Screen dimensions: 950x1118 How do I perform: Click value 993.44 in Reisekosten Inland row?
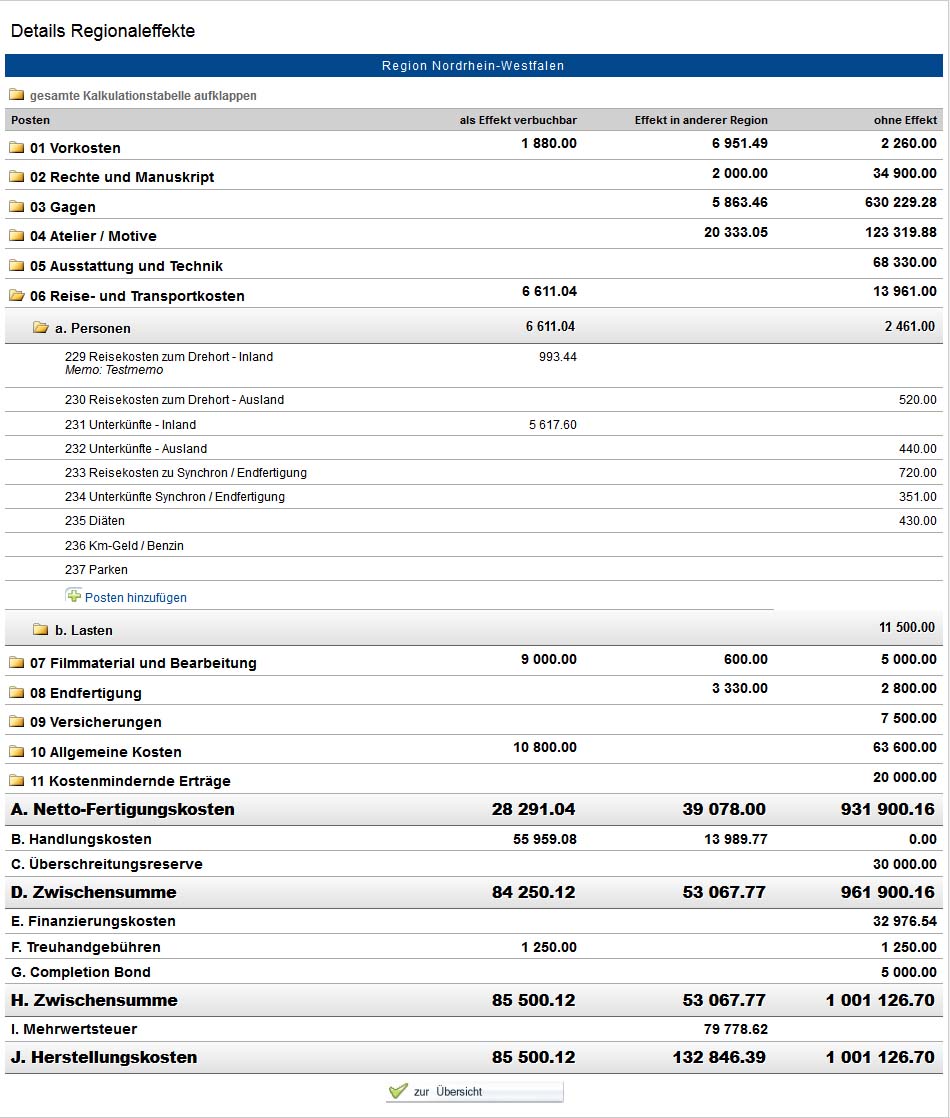pyautogui.click(x=558, y=357)
